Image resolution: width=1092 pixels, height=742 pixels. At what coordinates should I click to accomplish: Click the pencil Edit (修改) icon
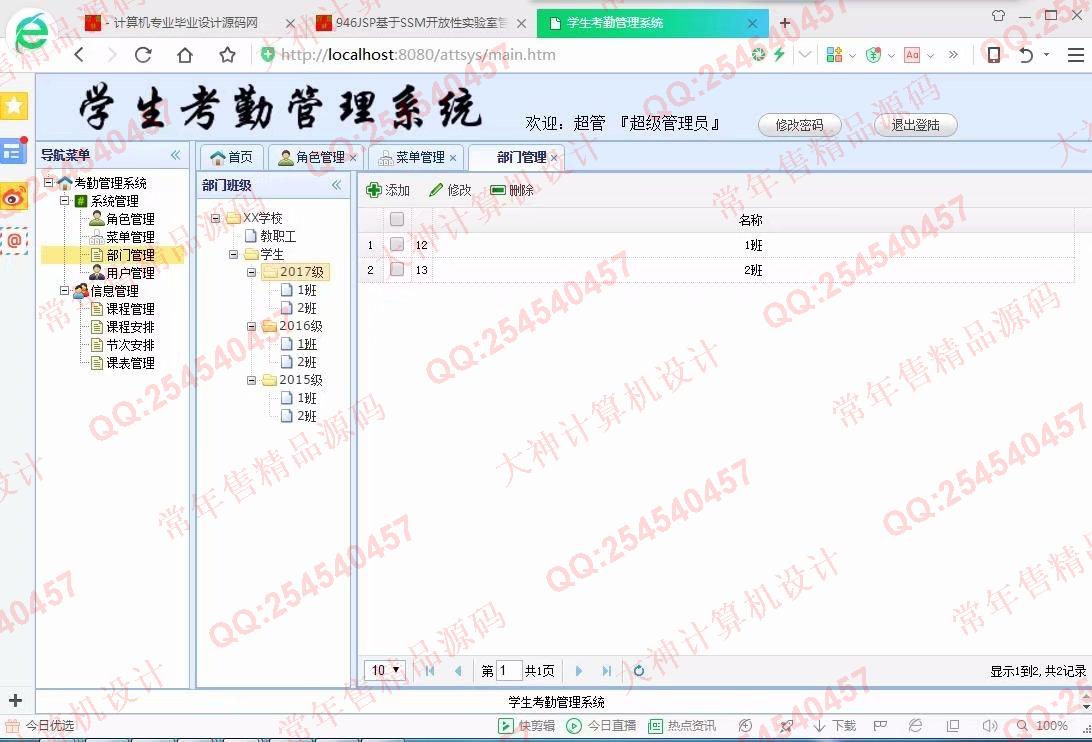(x=436, y=190)
